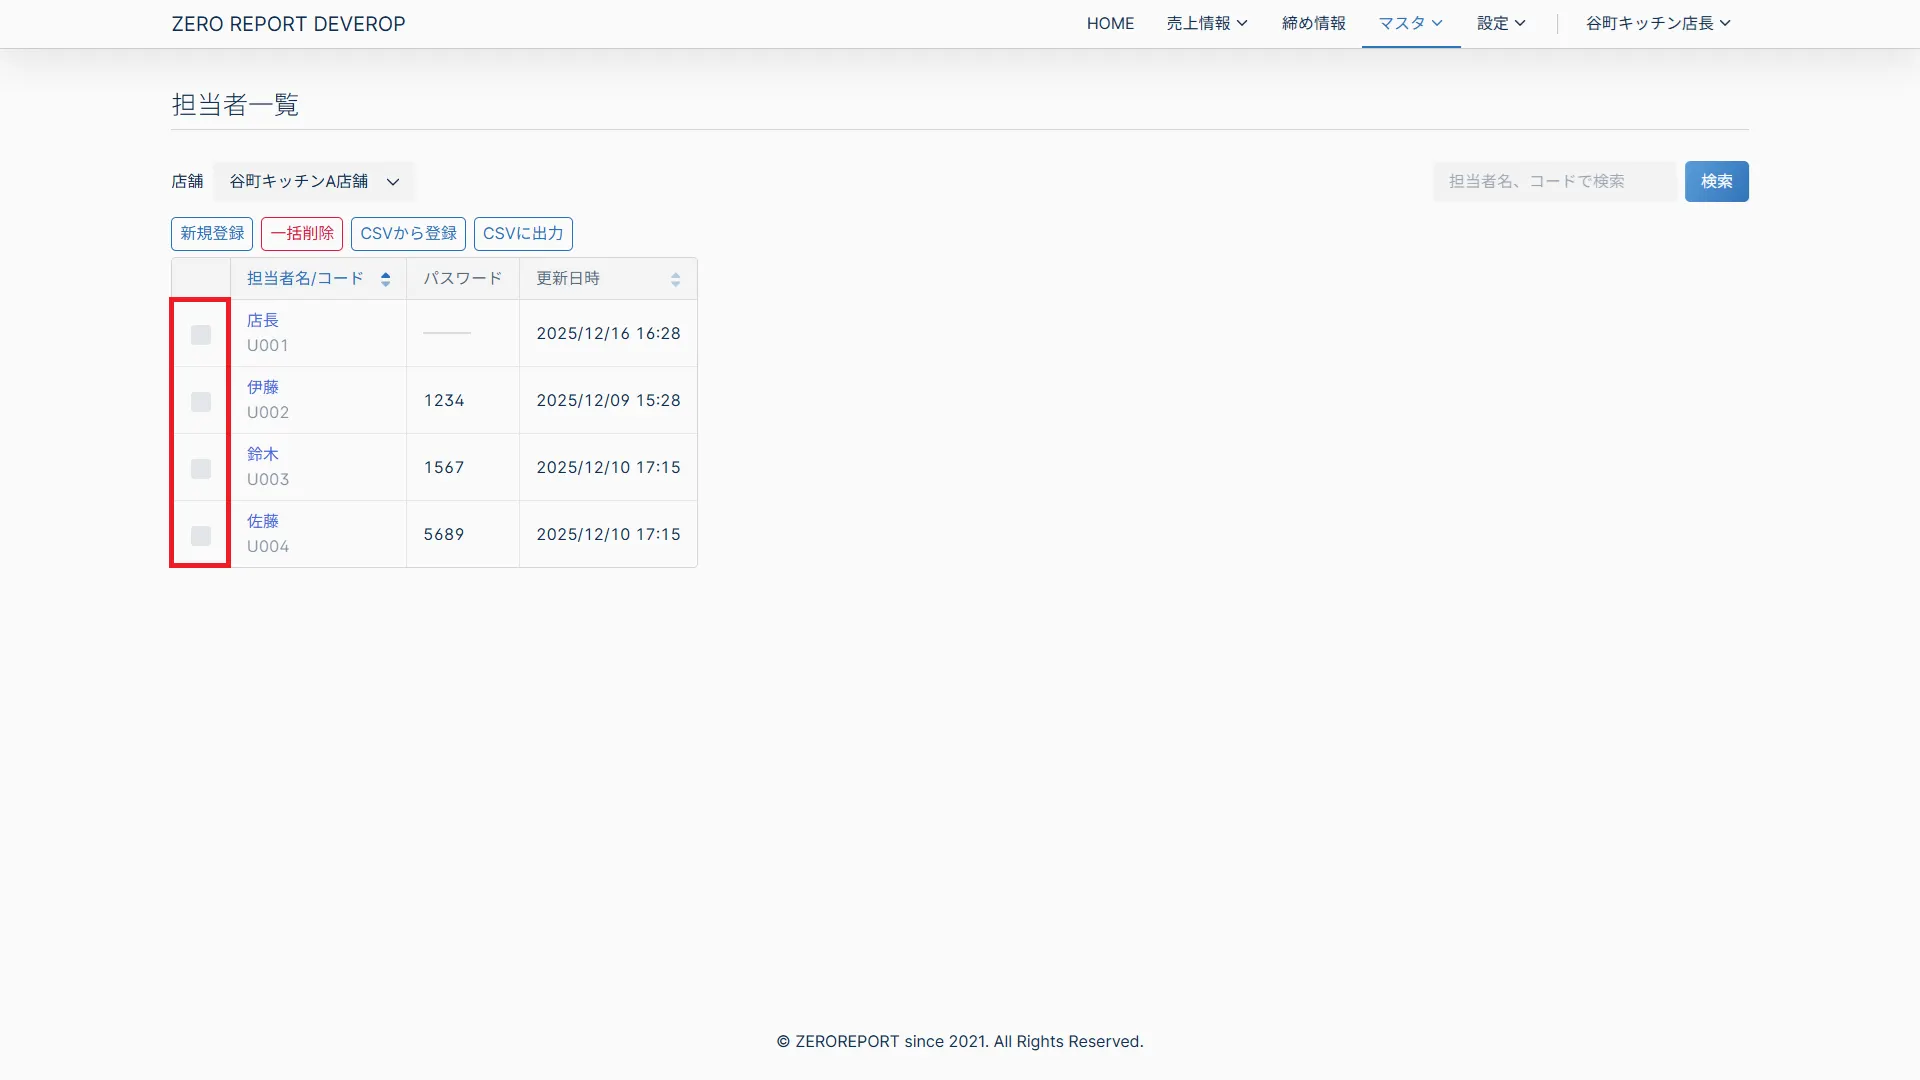Click the 新規登録 button
Viewport: 1920px width, 1080px height.
pos(212,233)
